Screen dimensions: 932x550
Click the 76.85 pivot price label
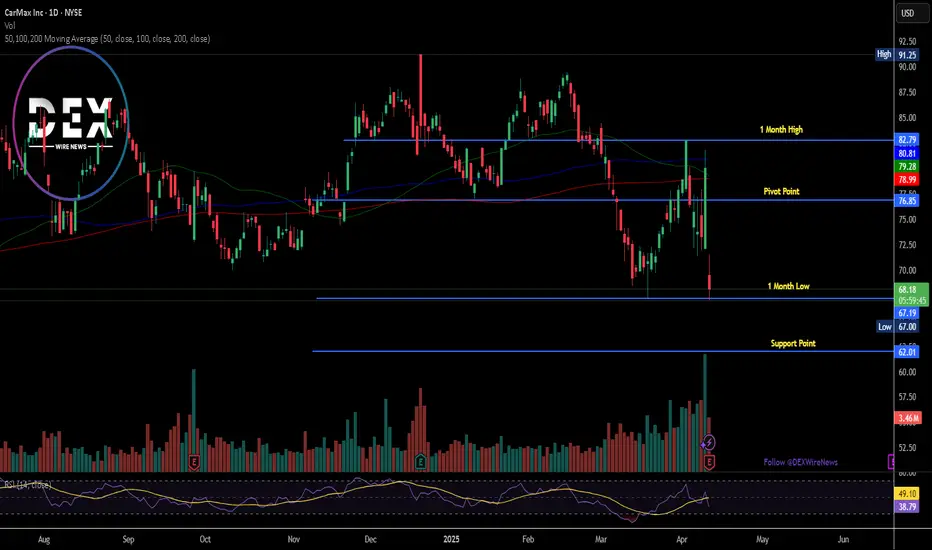pyautogui.click(x=907, y=201)
